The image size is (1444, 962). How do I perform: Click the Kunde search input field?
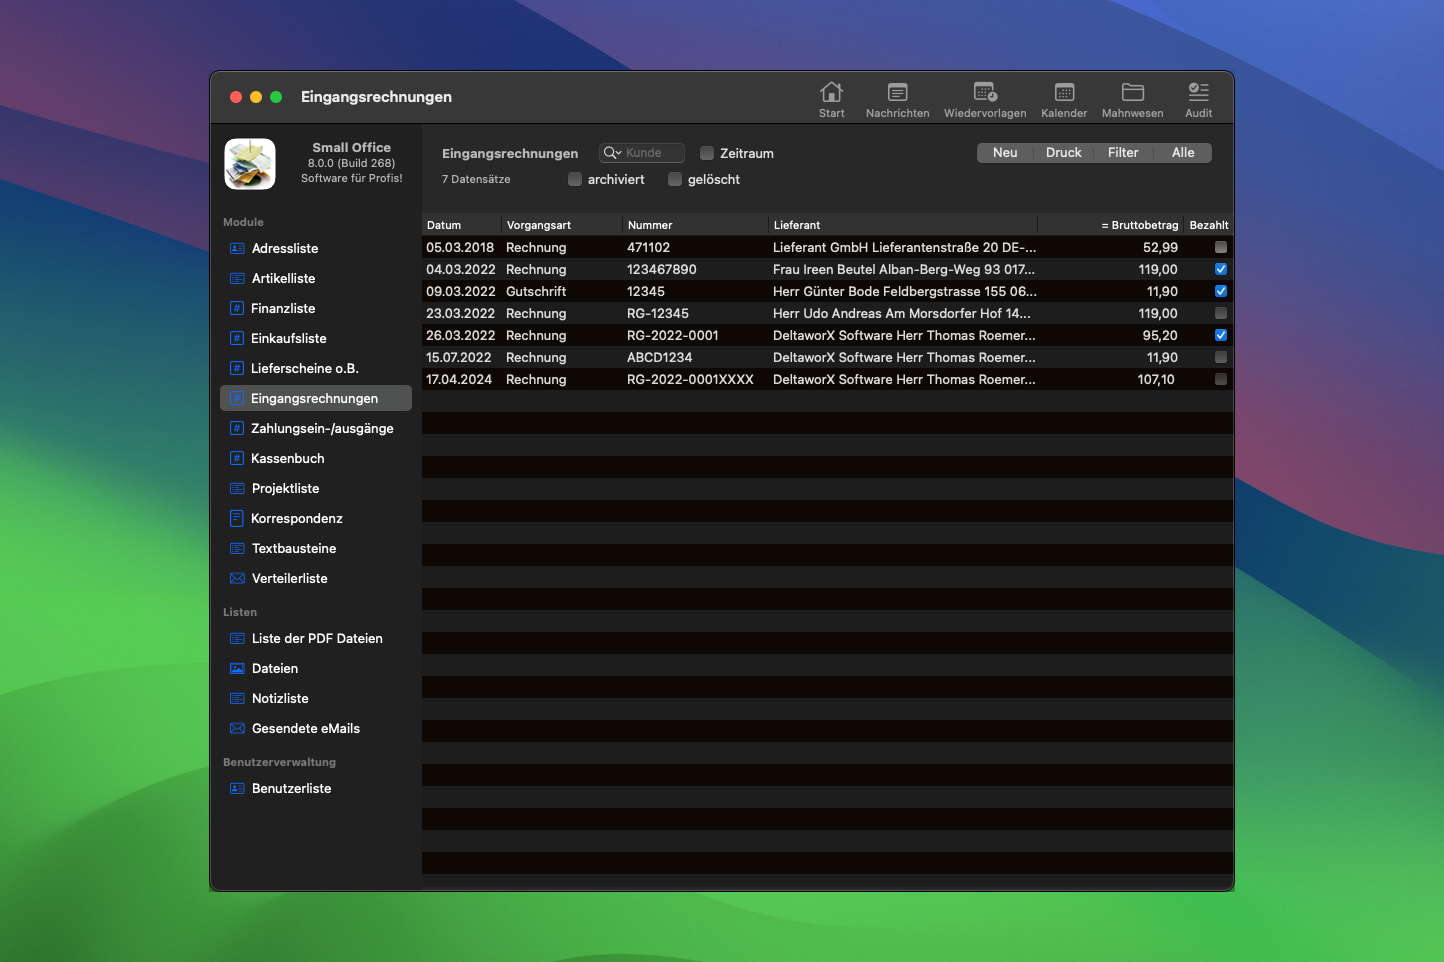652,153
